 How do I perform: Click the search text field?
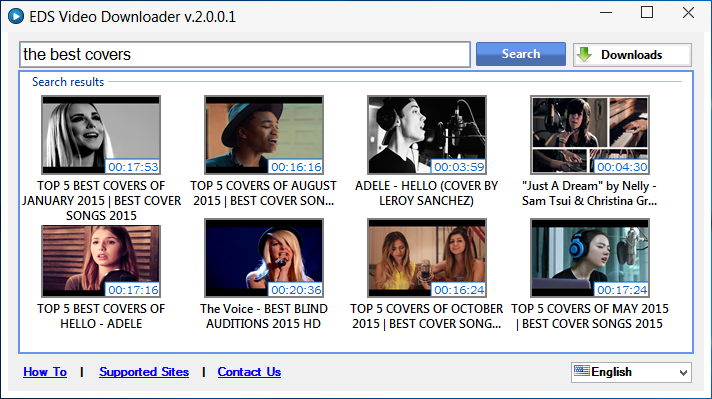tap(245, 54)
